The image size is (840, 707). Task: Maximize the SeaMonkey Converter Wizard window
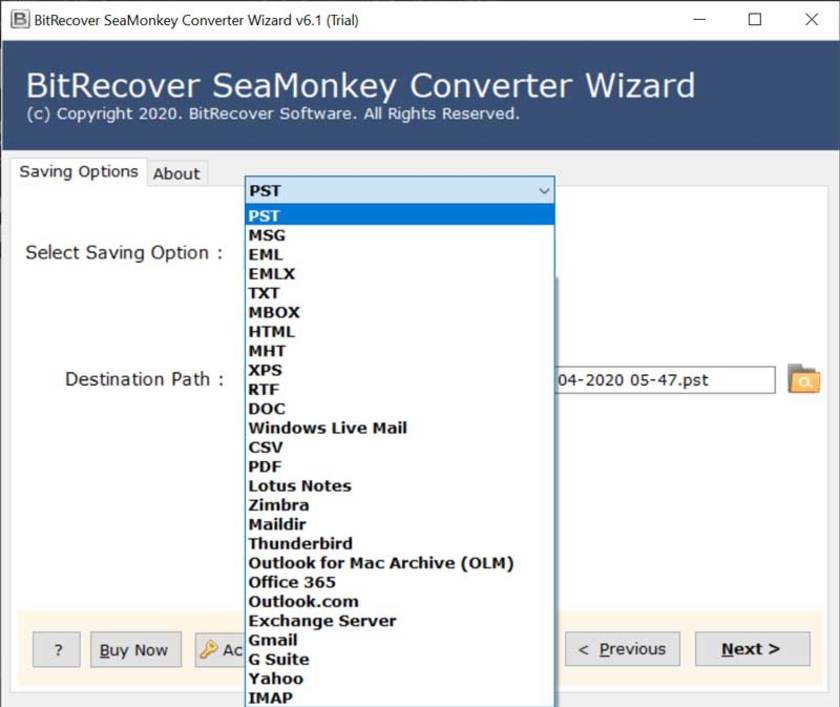coord(755,20)
